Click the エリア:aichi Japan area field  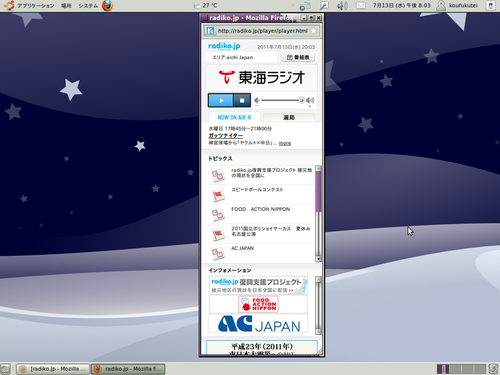(242, 57)
